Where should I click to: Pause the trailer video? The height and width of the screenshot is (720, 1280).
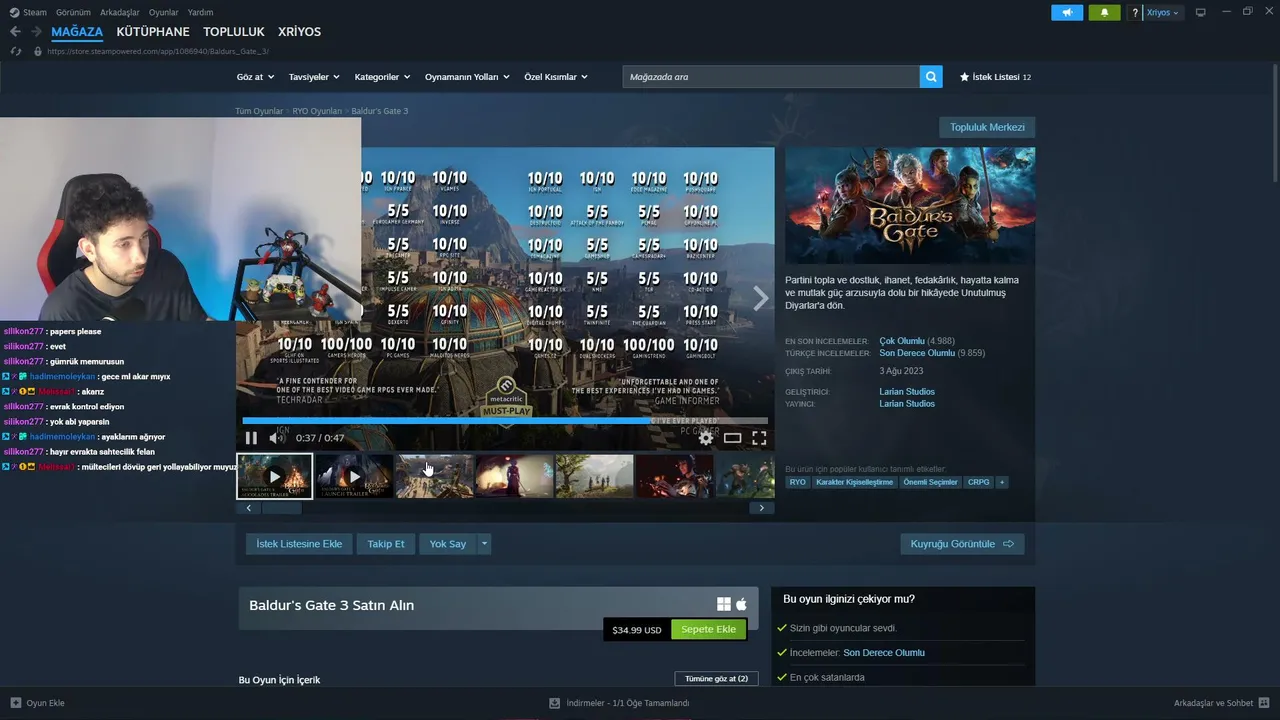point(251,438)
